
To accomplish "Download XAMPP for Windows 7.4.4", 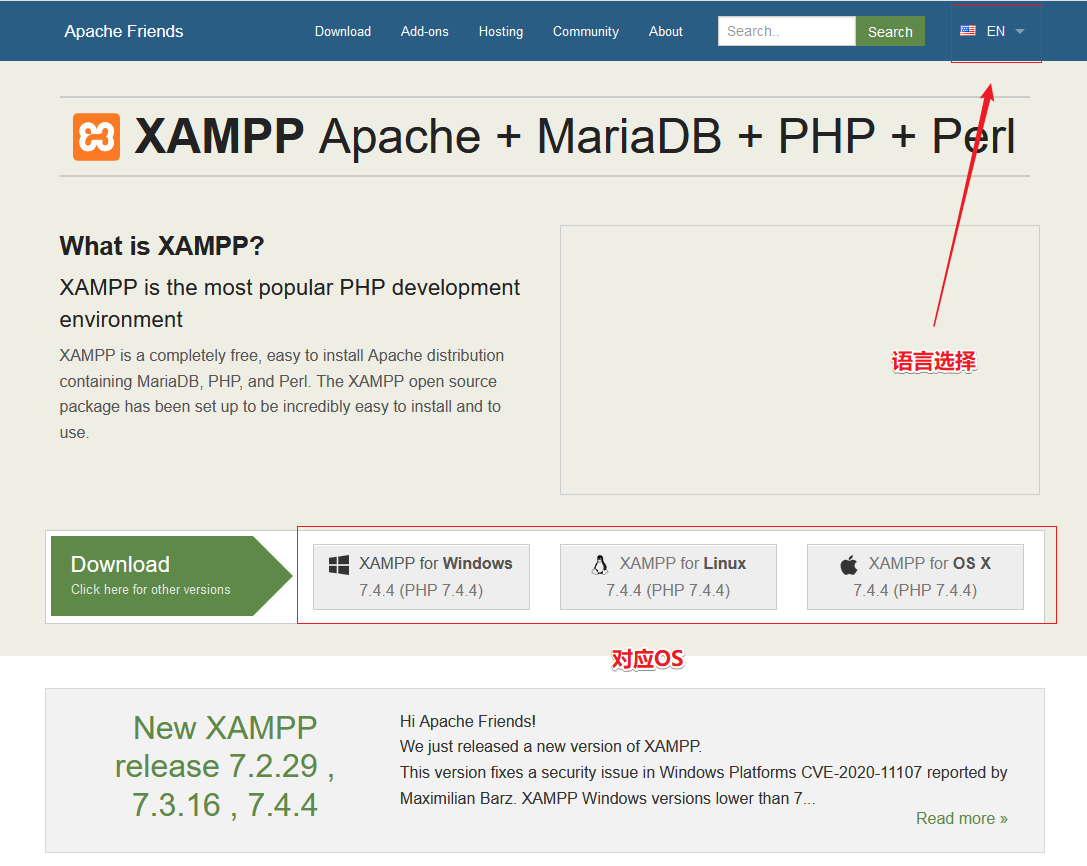I will pyautogui.click(x=421, y=577).
